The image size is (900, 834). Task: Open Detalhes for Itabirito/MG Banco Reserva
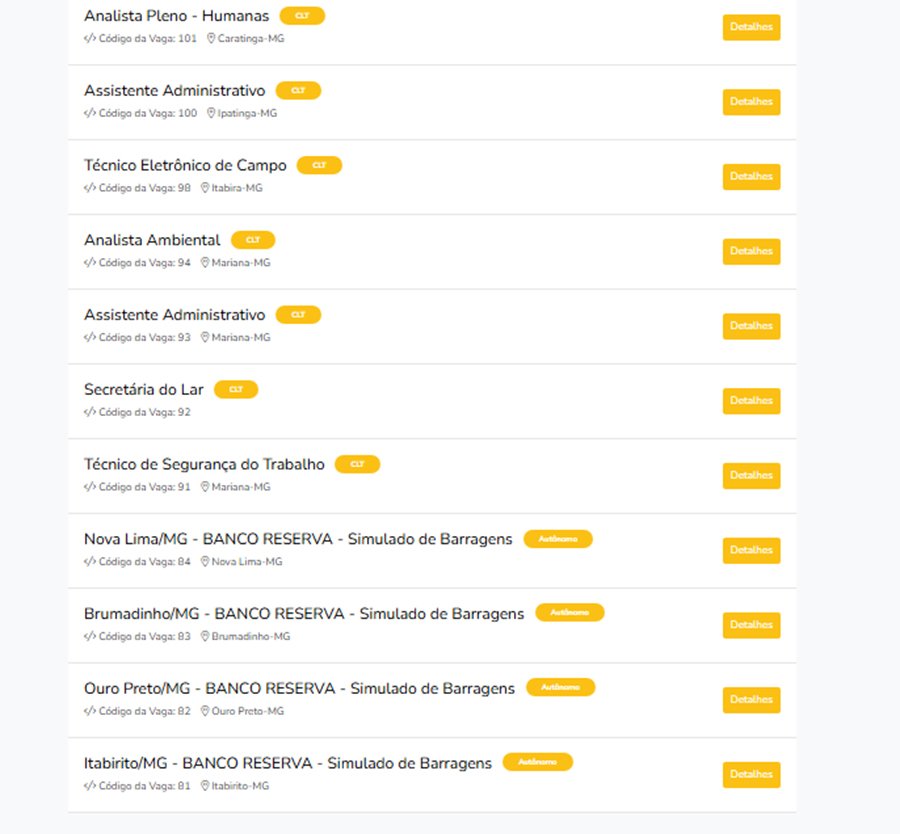(x=751, y=774)
